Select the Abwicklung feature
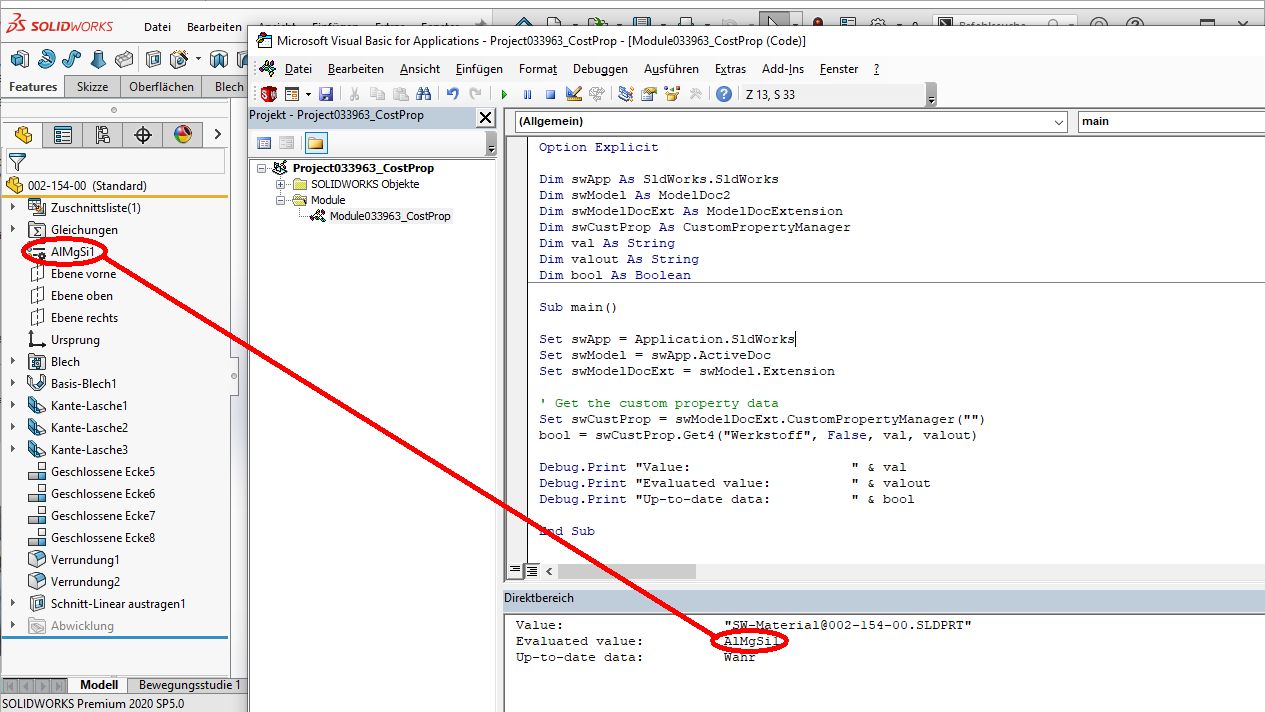Screen dimensions: 1265x712 (x=82, y=625)
